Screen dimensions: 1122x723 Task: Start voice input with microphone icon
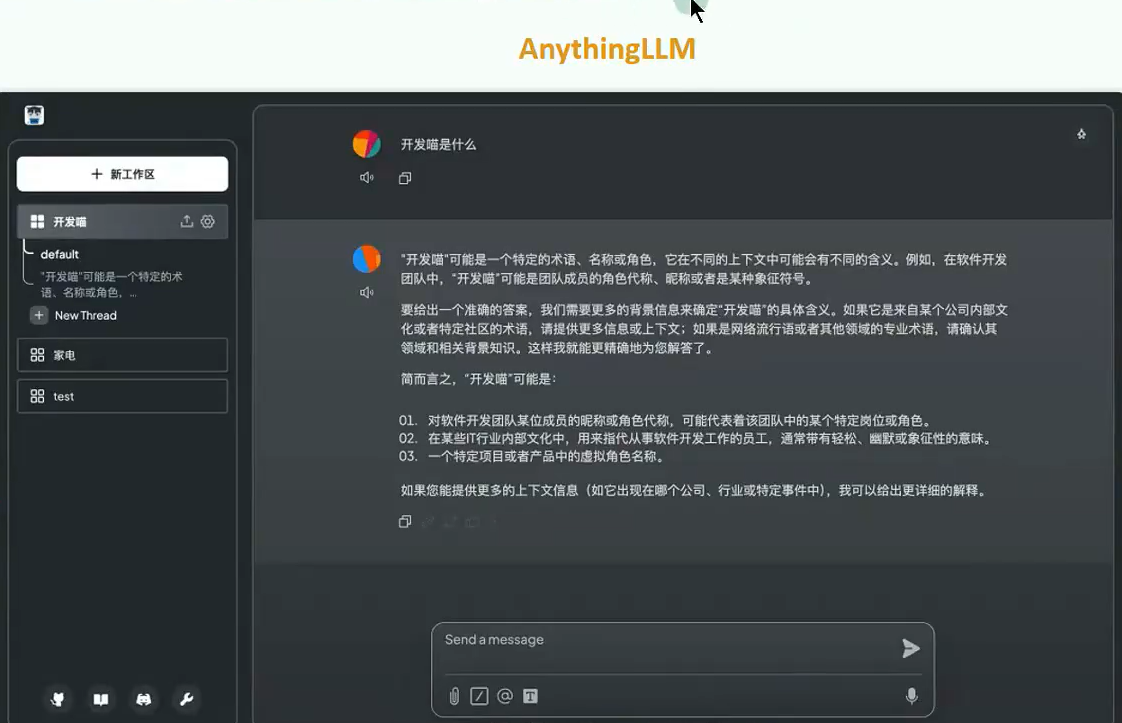[912, 696]
